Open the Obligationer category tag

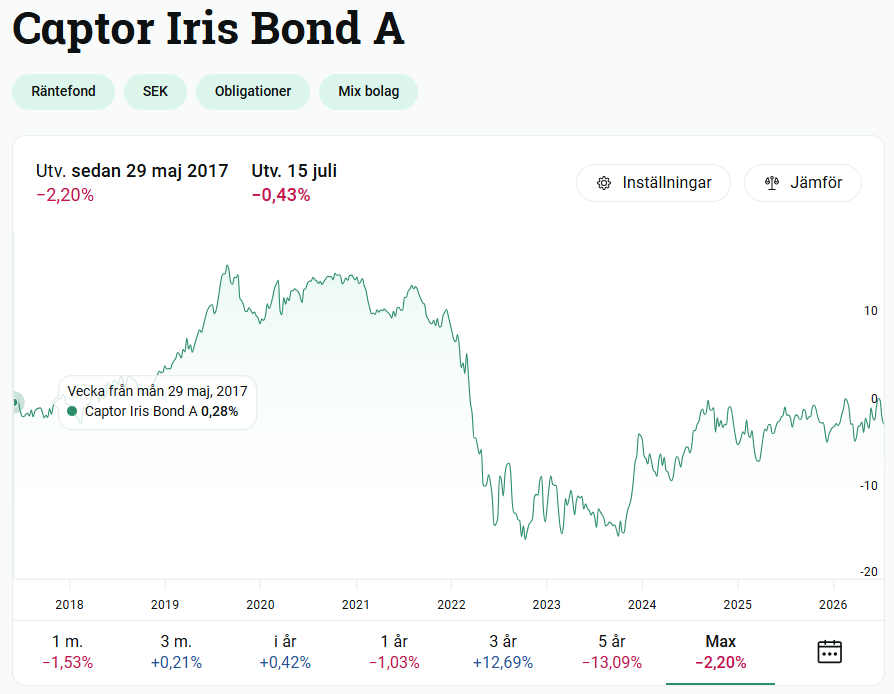tap(253, 92)
